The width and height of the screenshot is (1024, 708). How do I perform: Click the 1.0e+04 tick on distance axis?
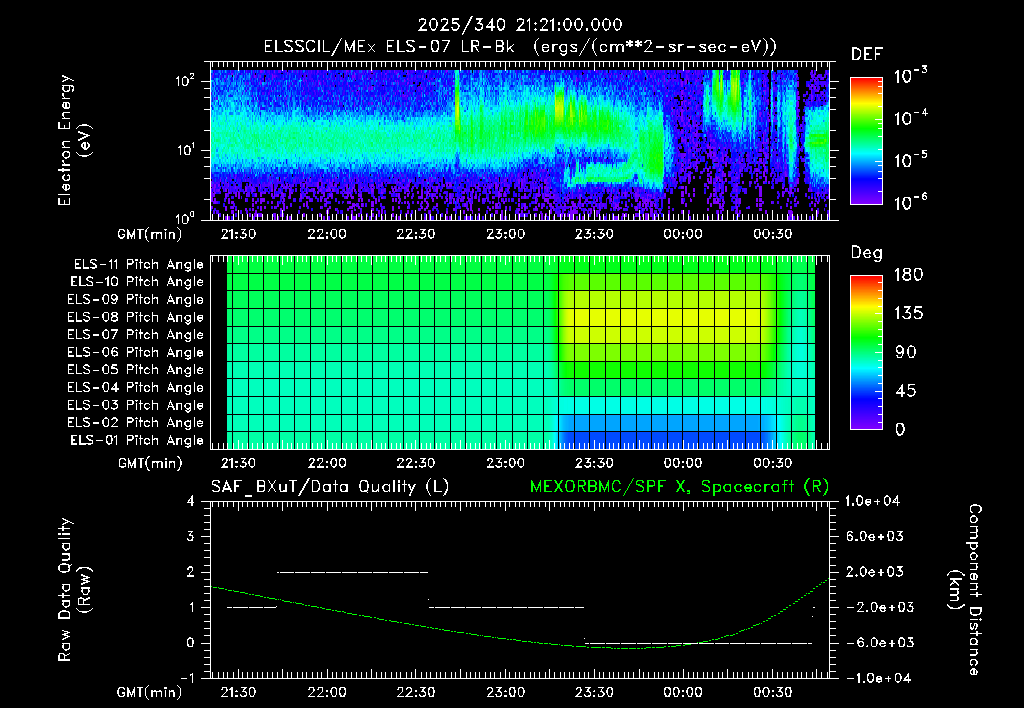872,501
